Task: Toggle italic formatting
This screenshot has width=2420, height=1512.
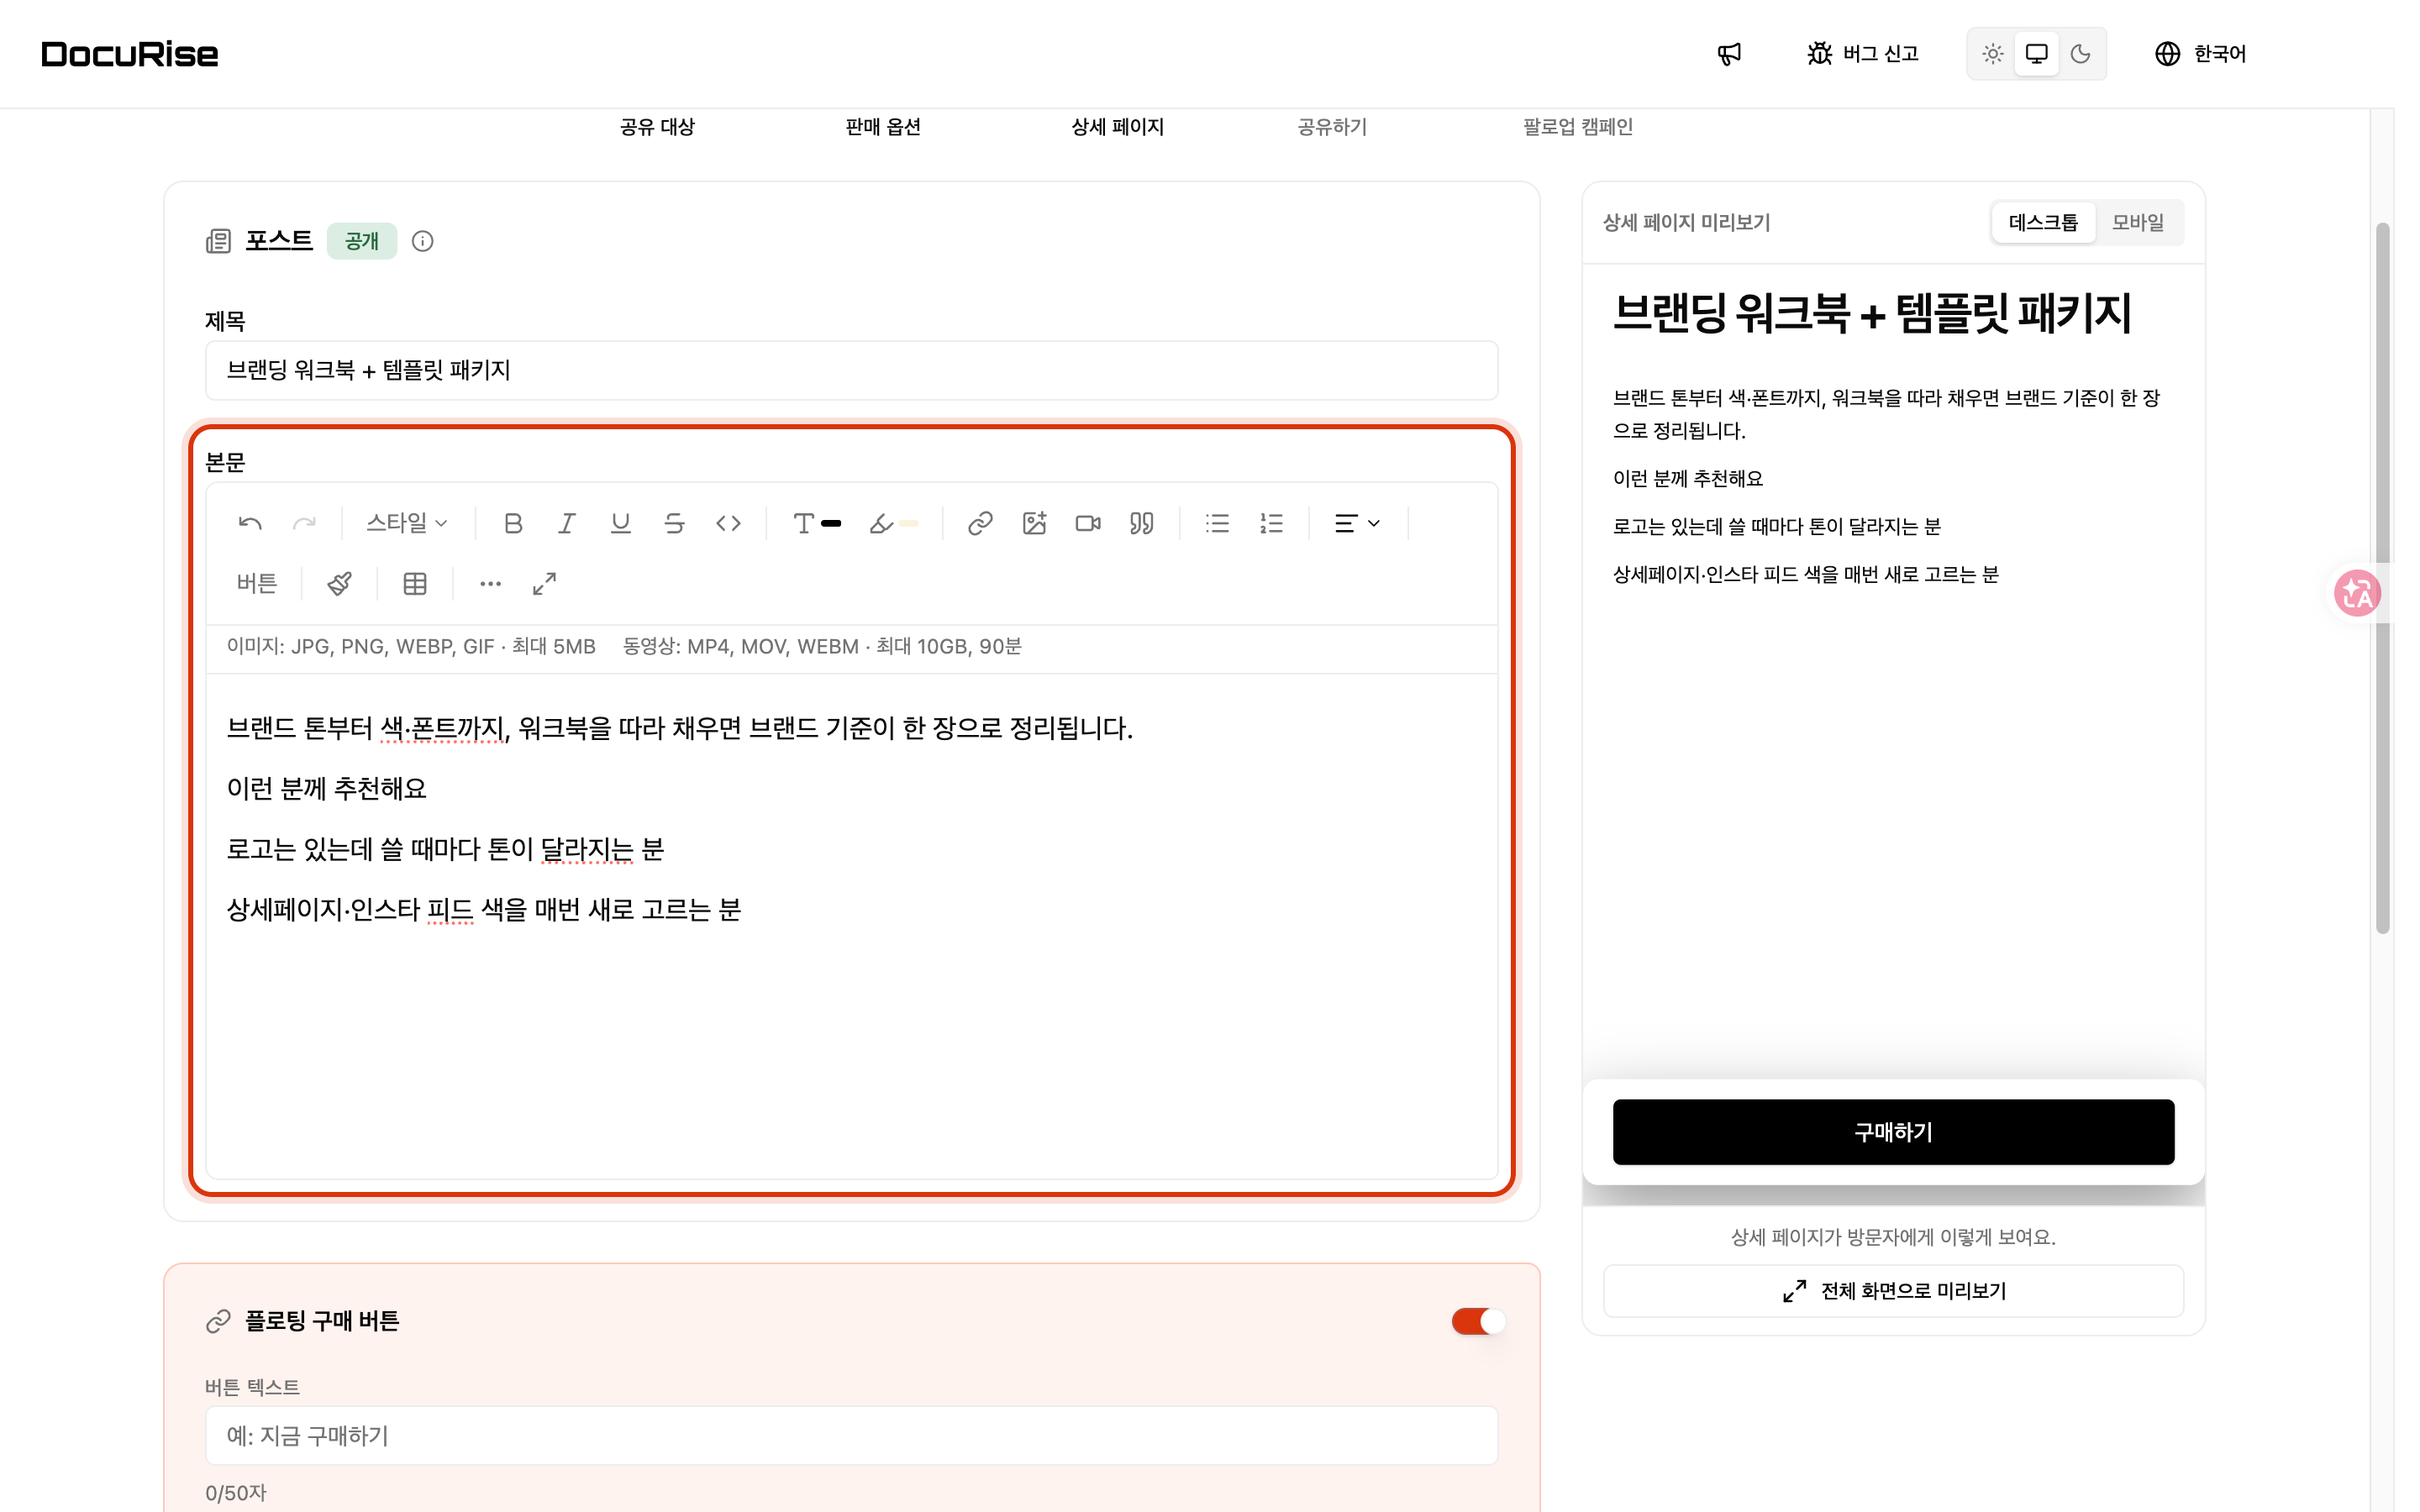Action: click(x=567, y=523)
